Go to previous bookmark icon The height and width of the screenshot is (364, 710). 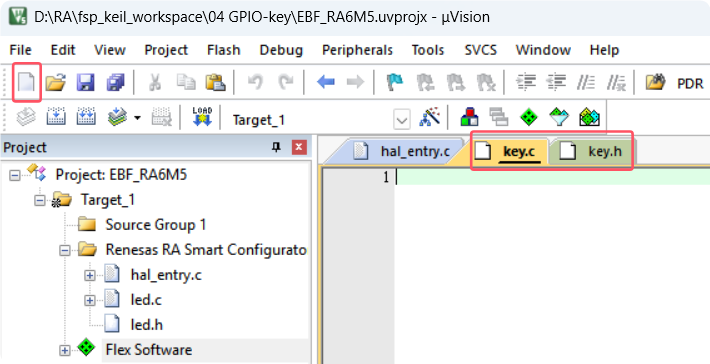425,83
